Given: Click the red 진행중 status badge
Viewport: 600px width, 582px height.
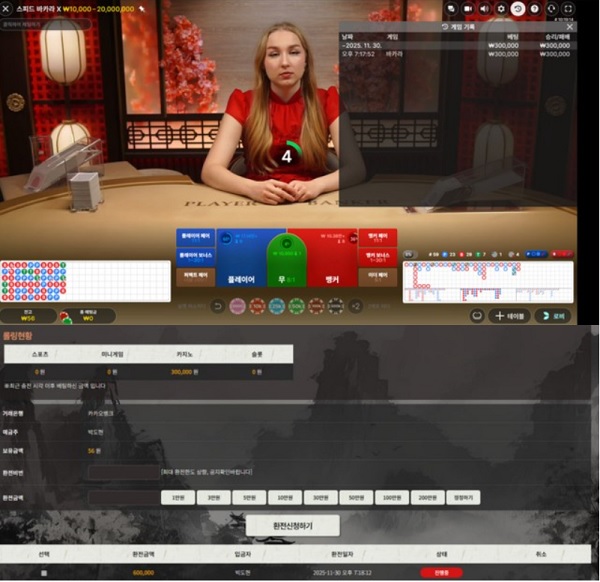Looking at the screenshot, I should click(x=442, y=573).
